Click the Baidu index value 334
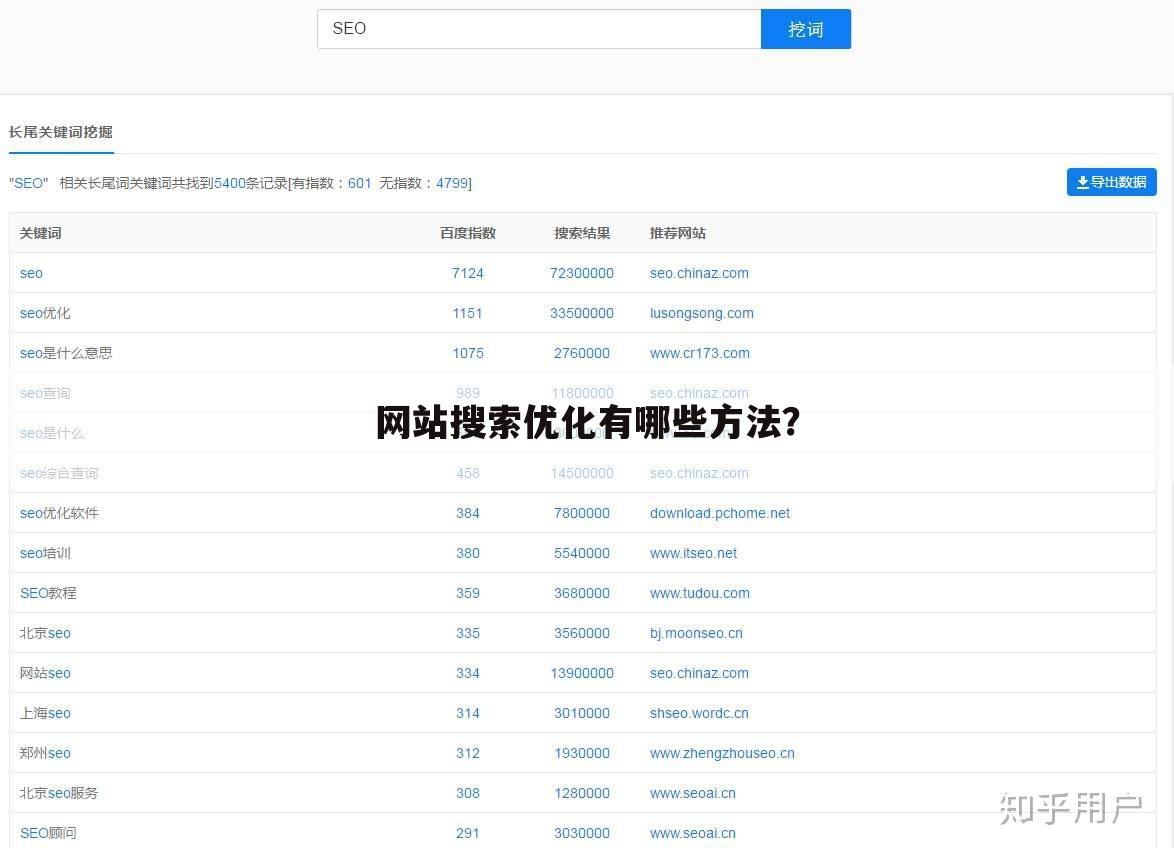The image size is (1174, 848). (x=468, y=673)
